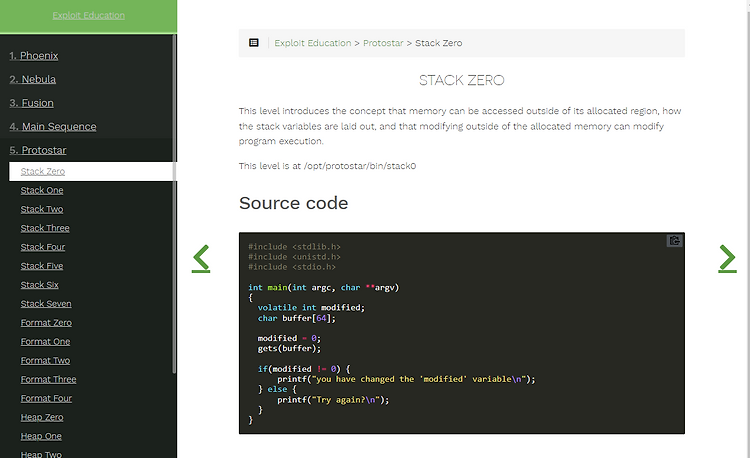
Task: Open the Stack Four level
Action: pyautogui.click(x=43, y=247)
